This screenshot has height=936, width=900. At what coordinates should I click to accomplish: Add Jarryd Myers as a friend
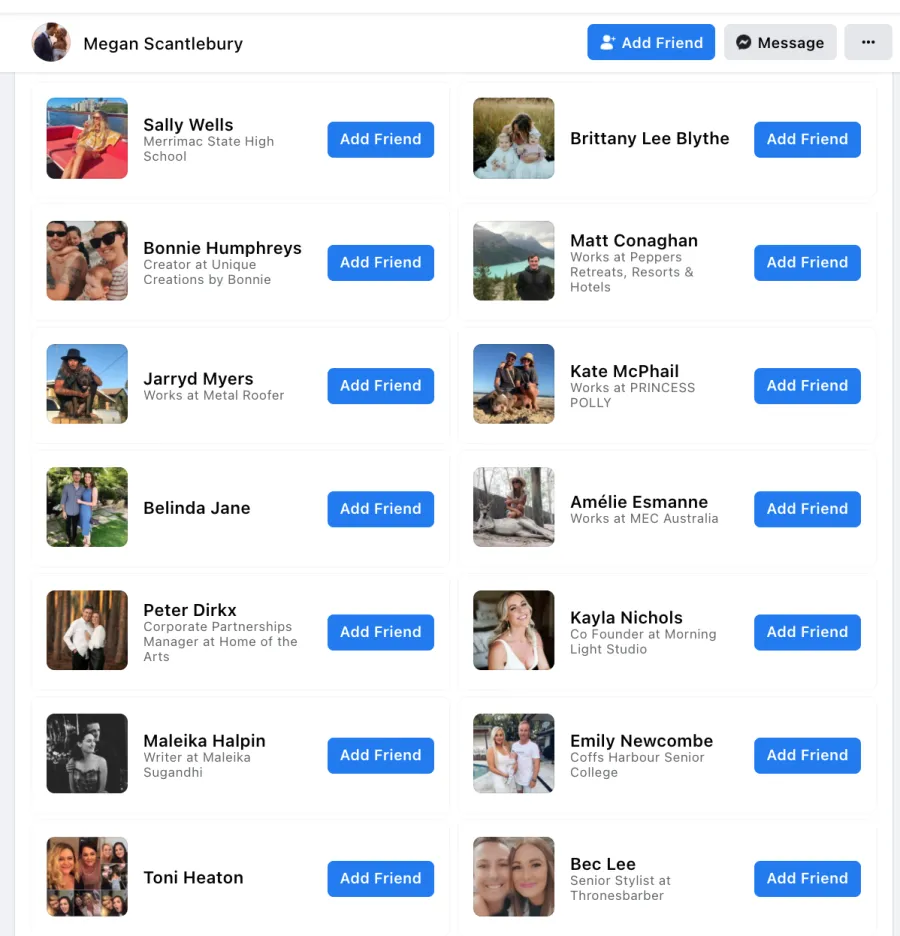(380, 386)
